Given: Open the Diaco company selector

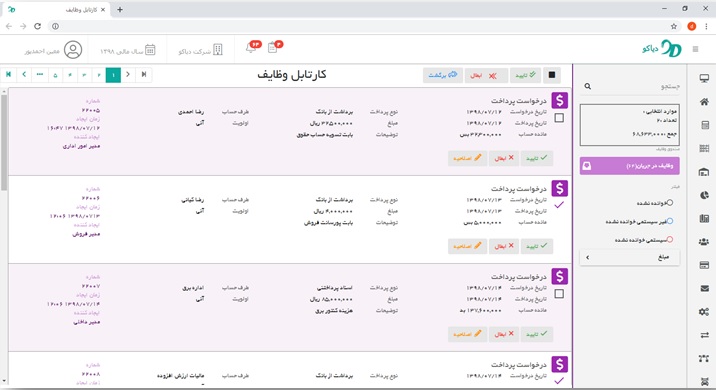Looking at the screenshot, I should 200,50.
